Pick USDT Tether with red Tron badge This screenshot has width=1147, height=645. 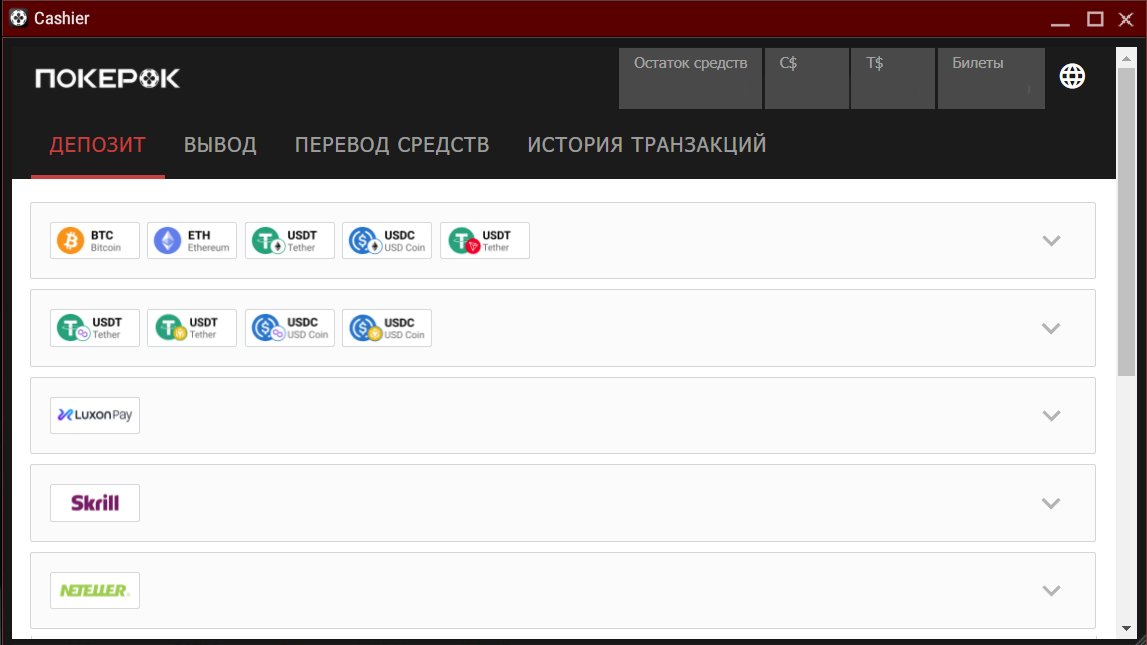pyautogui.click(x=485, y=241)
